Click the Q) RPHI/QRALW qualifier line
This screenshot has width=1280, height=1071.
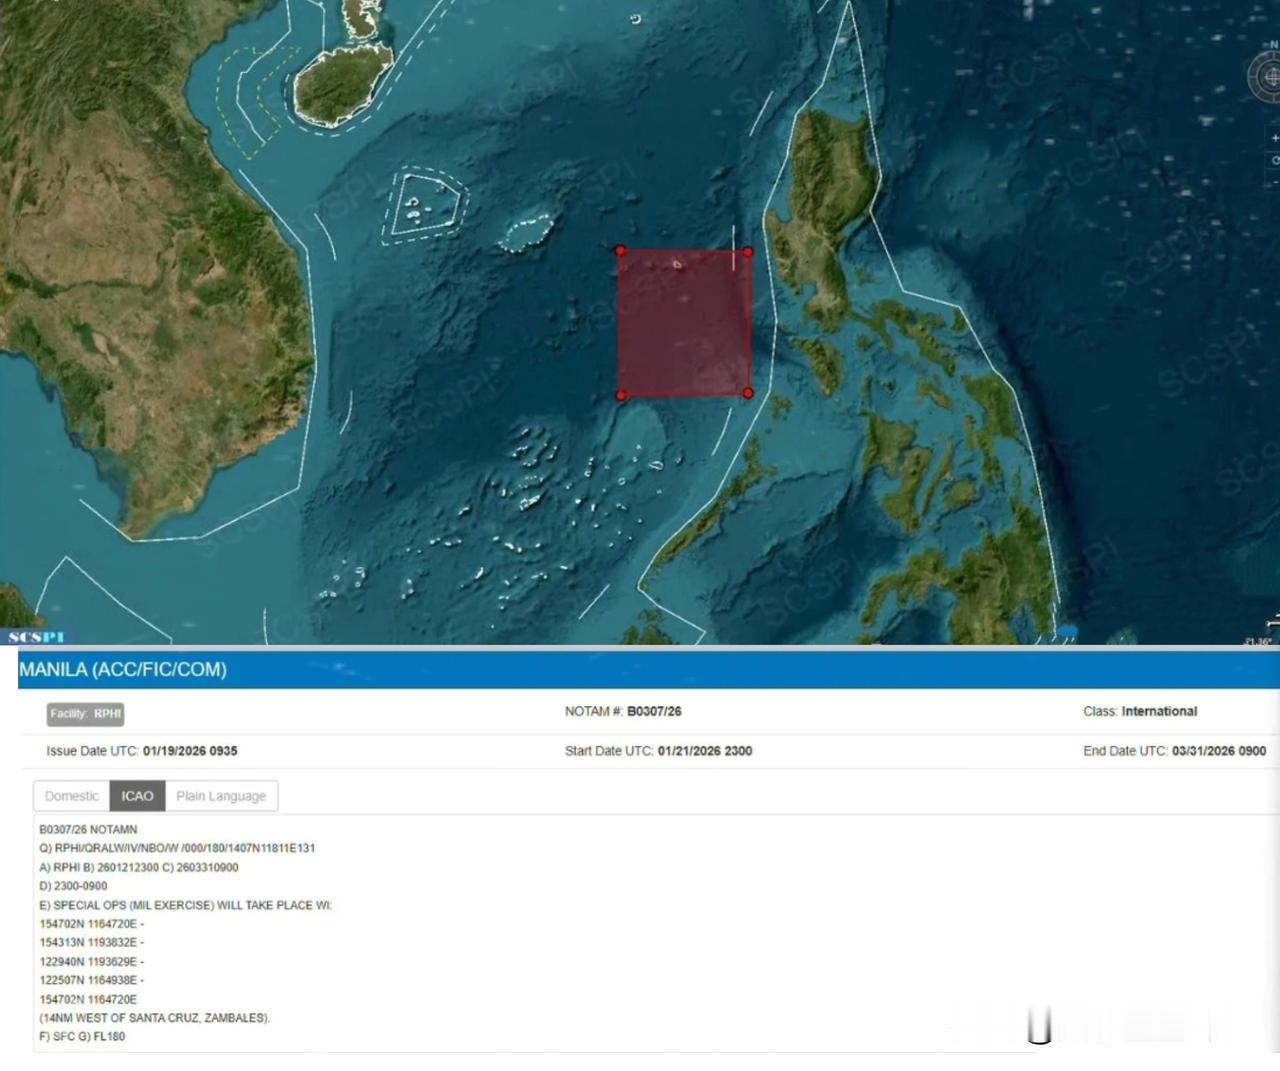point(177,848)
